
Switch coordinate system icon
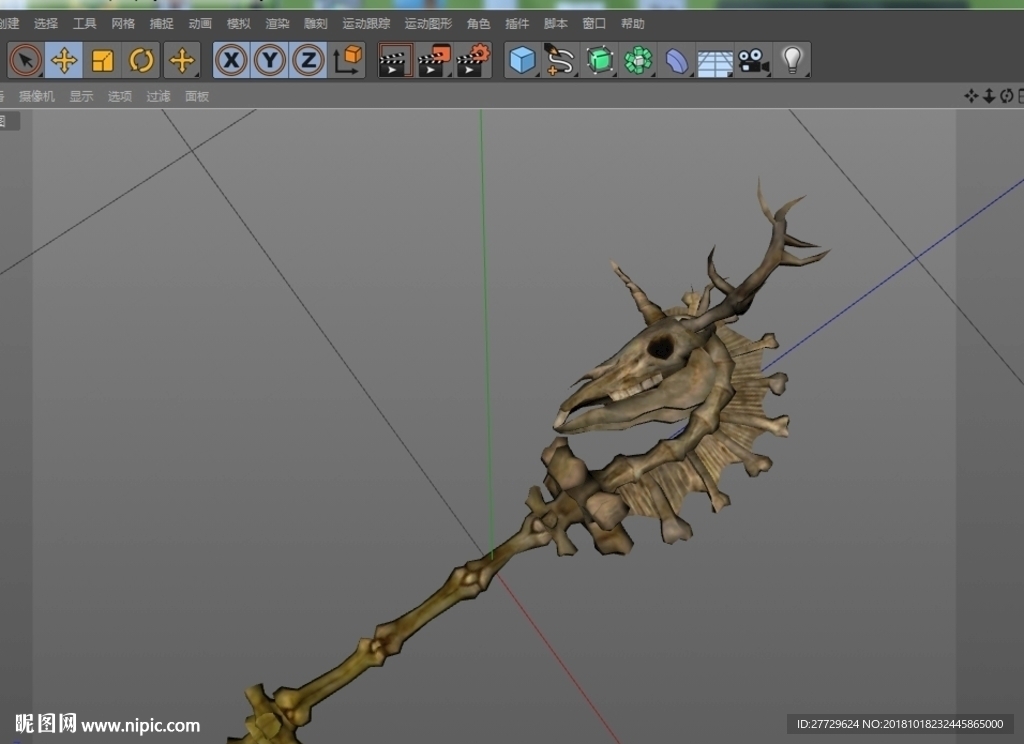click(x=347, y=60)
